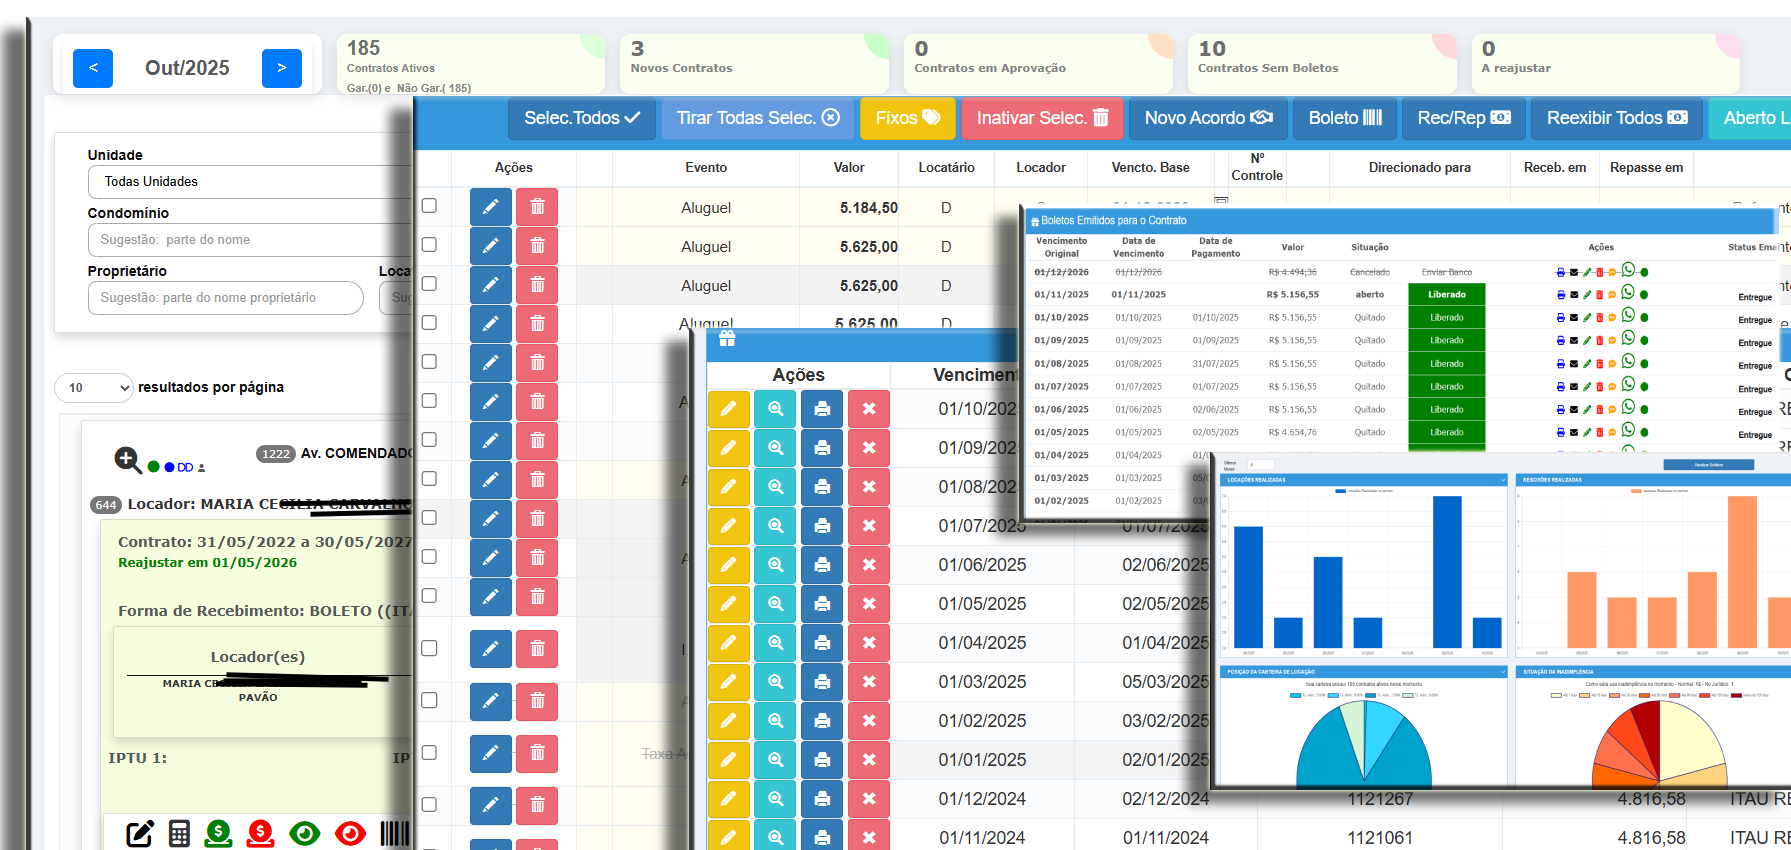
Task: Click the calculator icon in contract card
Action: [179, 833]
